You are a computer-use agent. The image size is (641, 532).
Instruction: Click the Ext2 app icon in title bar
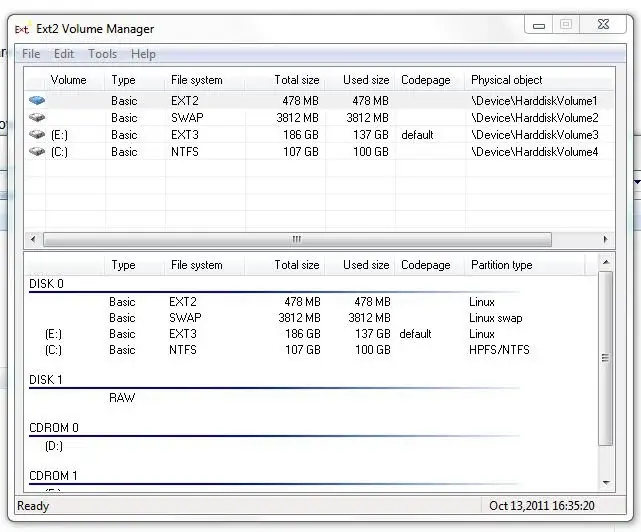pyautogui.click(x=22, y=29)
